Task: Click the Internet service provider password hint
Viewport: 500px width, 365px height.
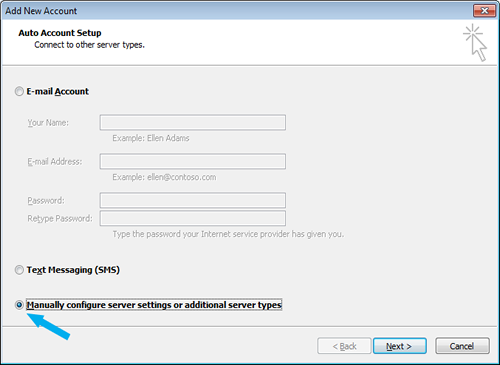Action: tap(228, 234)
